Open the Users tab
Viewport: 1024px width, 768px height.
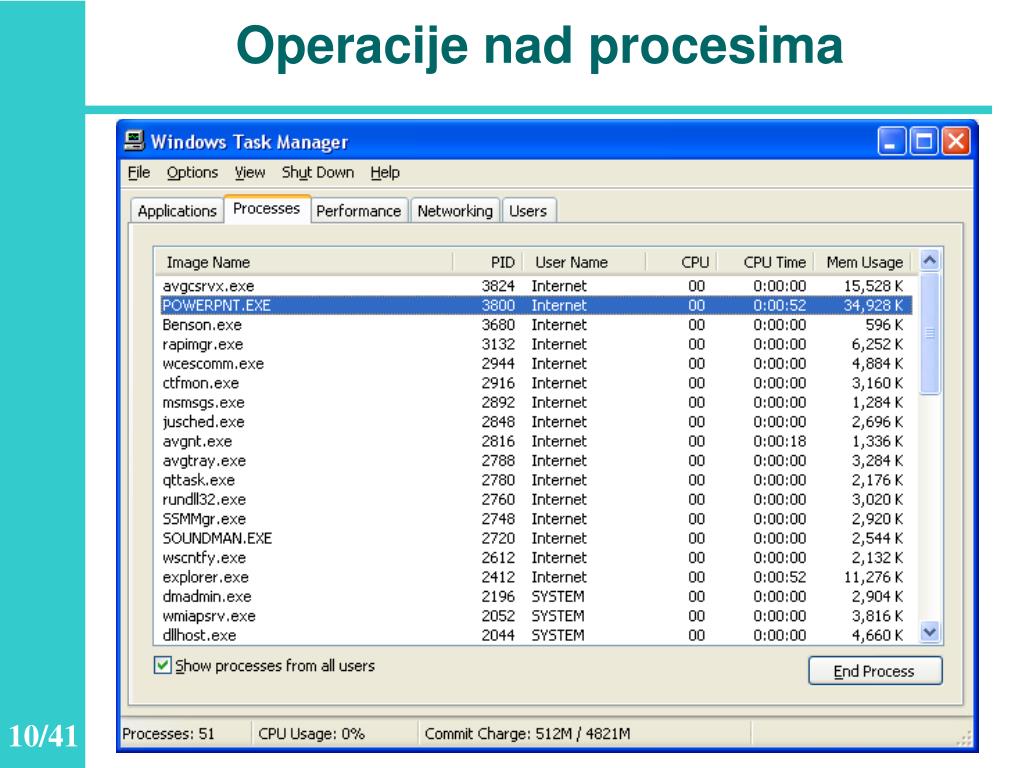click(x=528, y=211)
